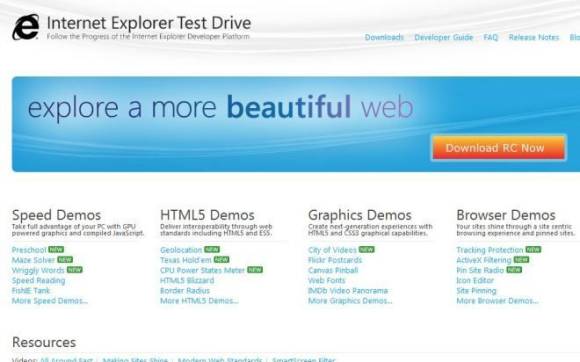Image resolution: width=580 pixels, height=362 pixels.
Task: Start the Speed Reading demo
Action: tap(38, 281)
